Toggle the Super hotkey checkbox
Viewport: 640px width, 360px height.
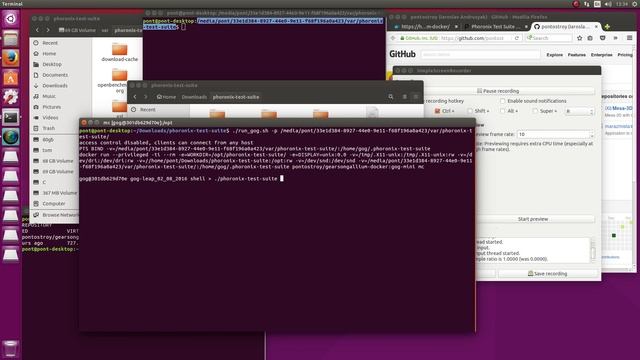point(535,111)
